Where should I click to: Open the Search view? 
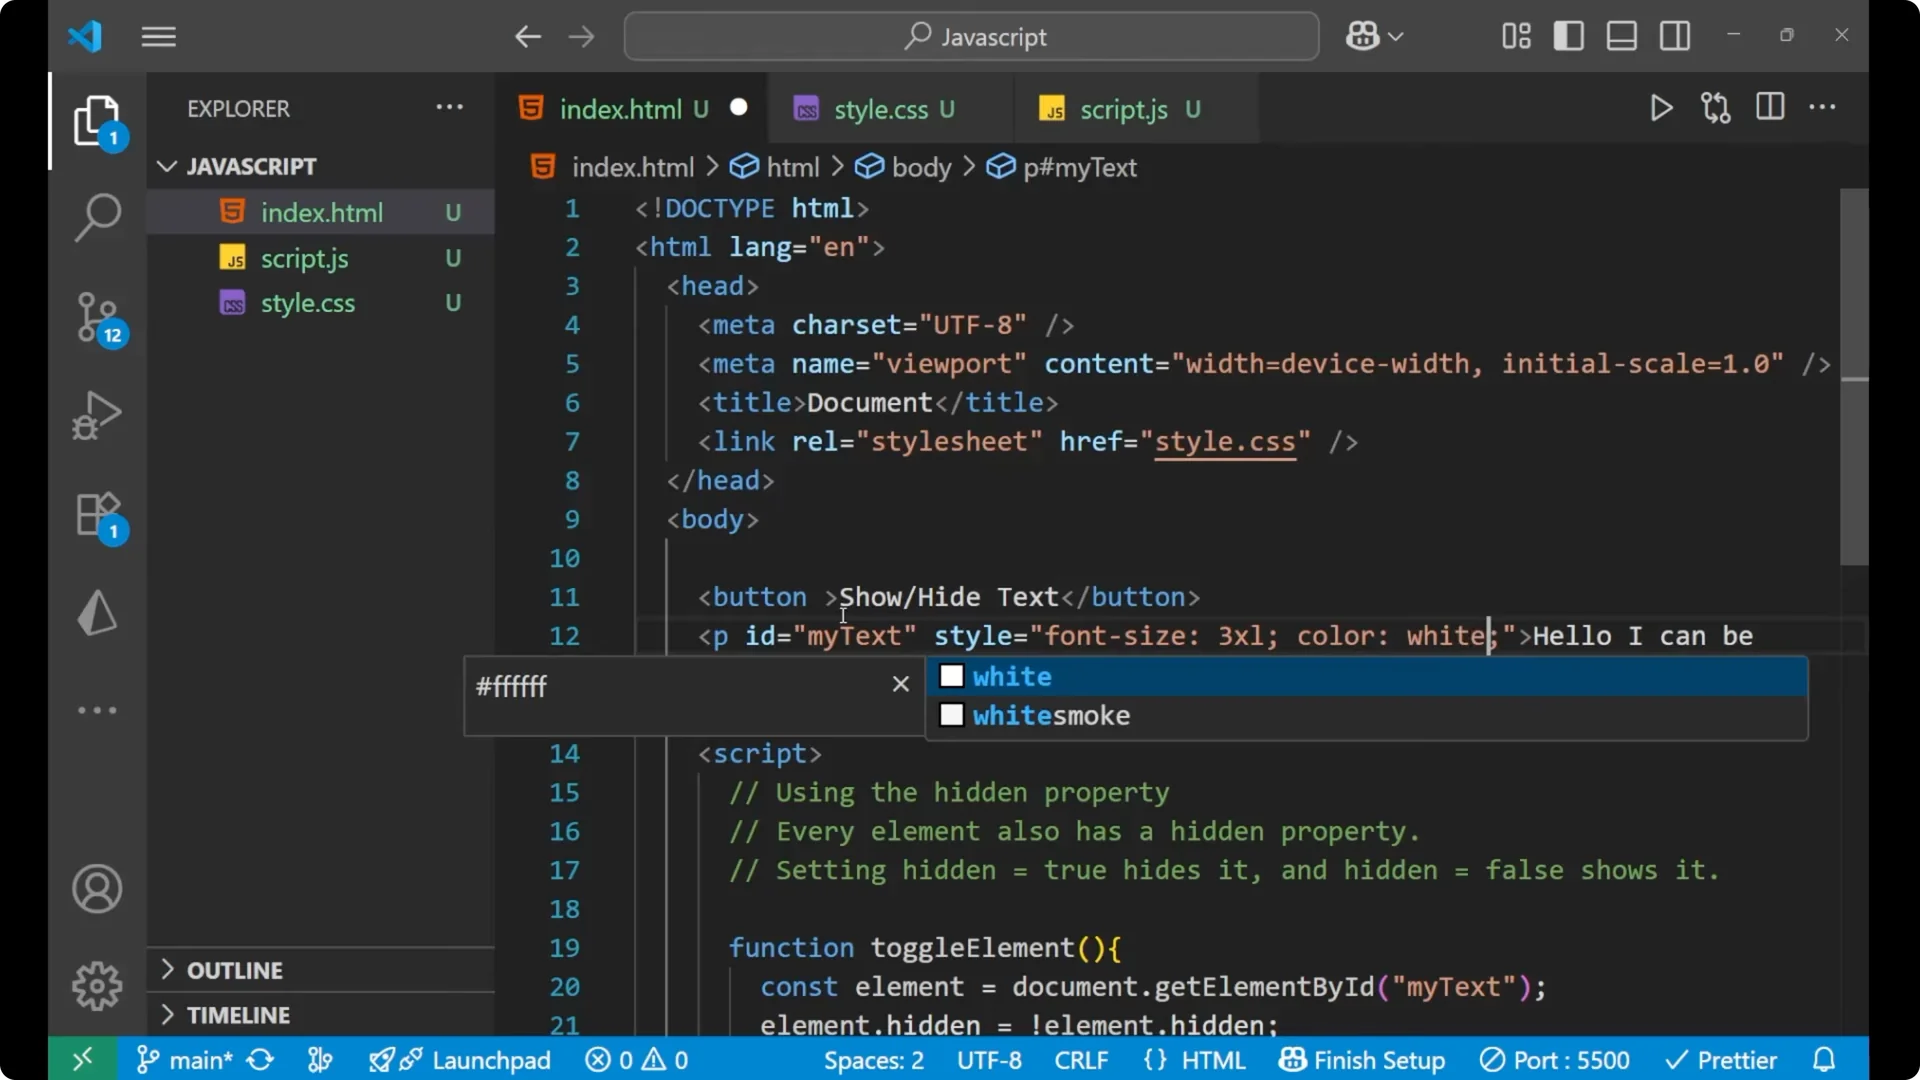tap(97, 217)
